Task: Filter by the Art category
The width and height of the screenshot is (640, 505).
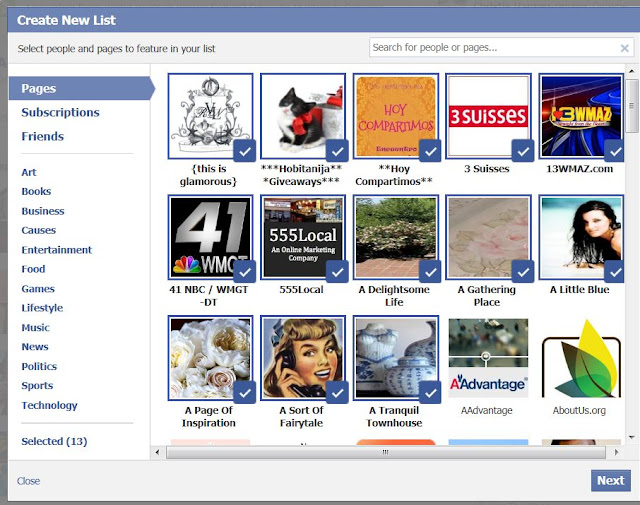Action: click(29, 172)
